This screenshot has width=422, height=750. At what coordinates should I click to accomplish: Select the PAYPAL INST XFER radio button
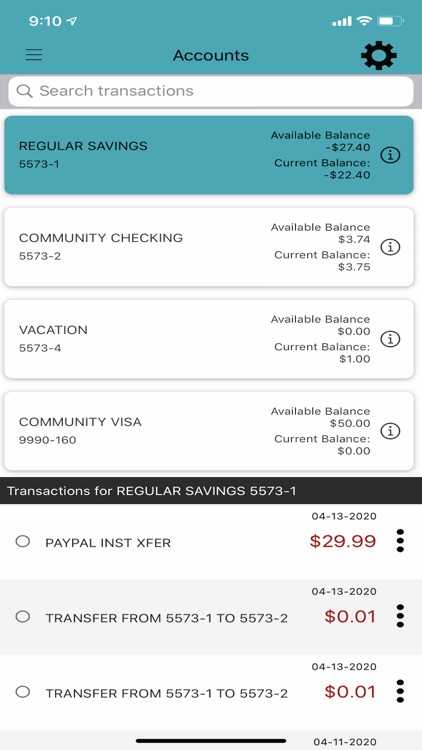(22, 541)
